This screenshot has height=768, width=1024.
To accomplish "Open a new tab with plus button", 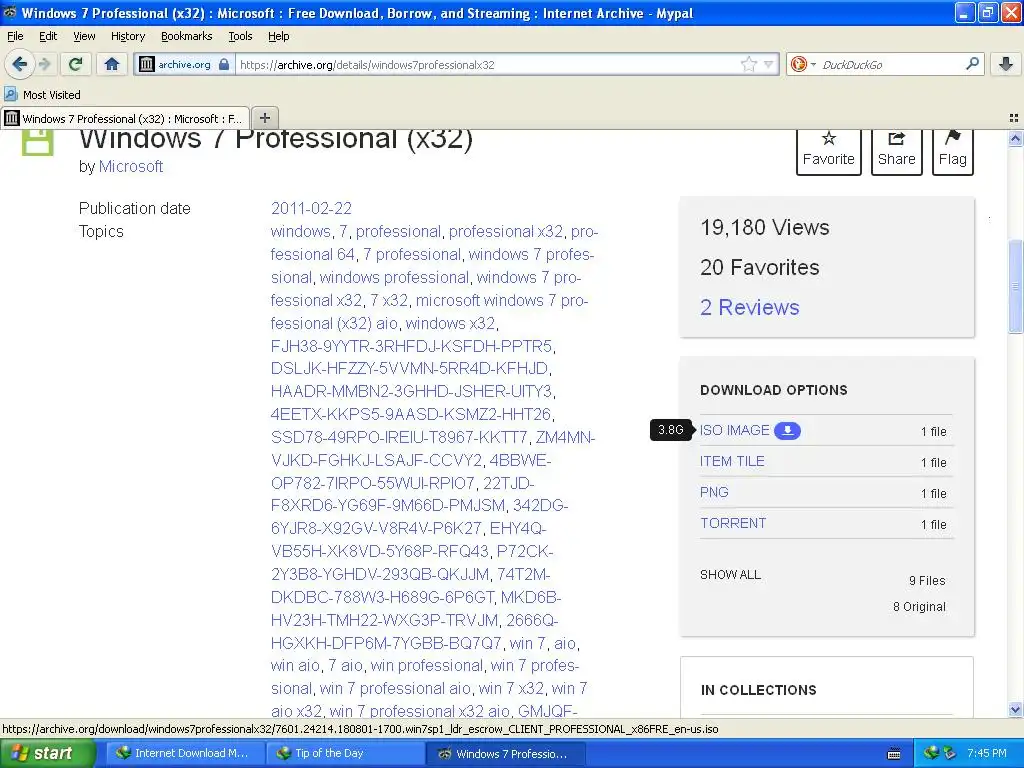I will [x=264, y=118].
